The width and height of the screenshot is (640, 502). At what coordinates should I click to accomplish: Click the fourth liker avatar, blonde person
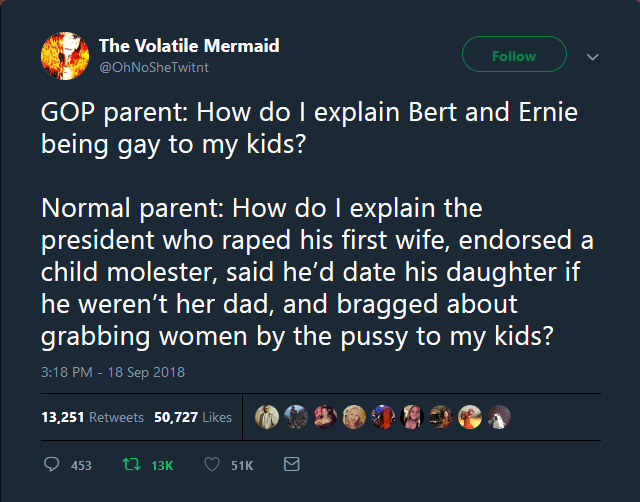(353, 417)
